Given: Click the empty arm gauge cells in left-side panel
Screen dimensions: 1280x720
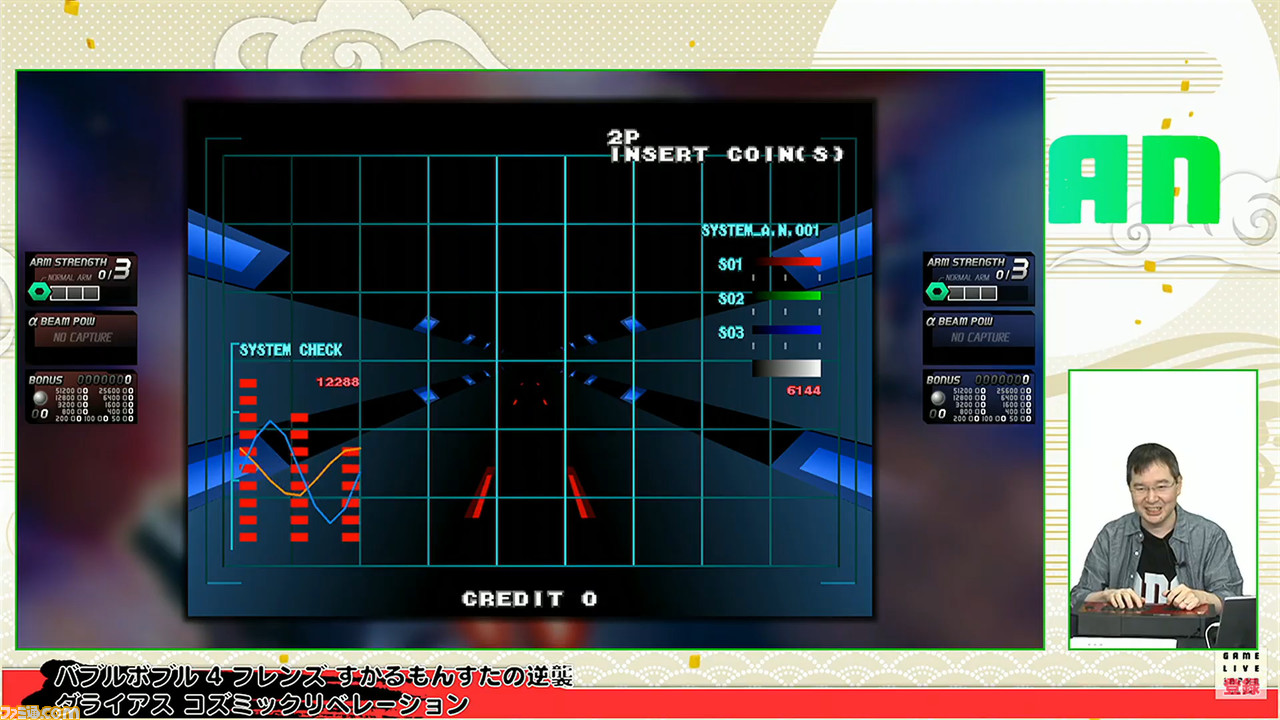Looking at the screenshot, I should click(x=76, y=293).
